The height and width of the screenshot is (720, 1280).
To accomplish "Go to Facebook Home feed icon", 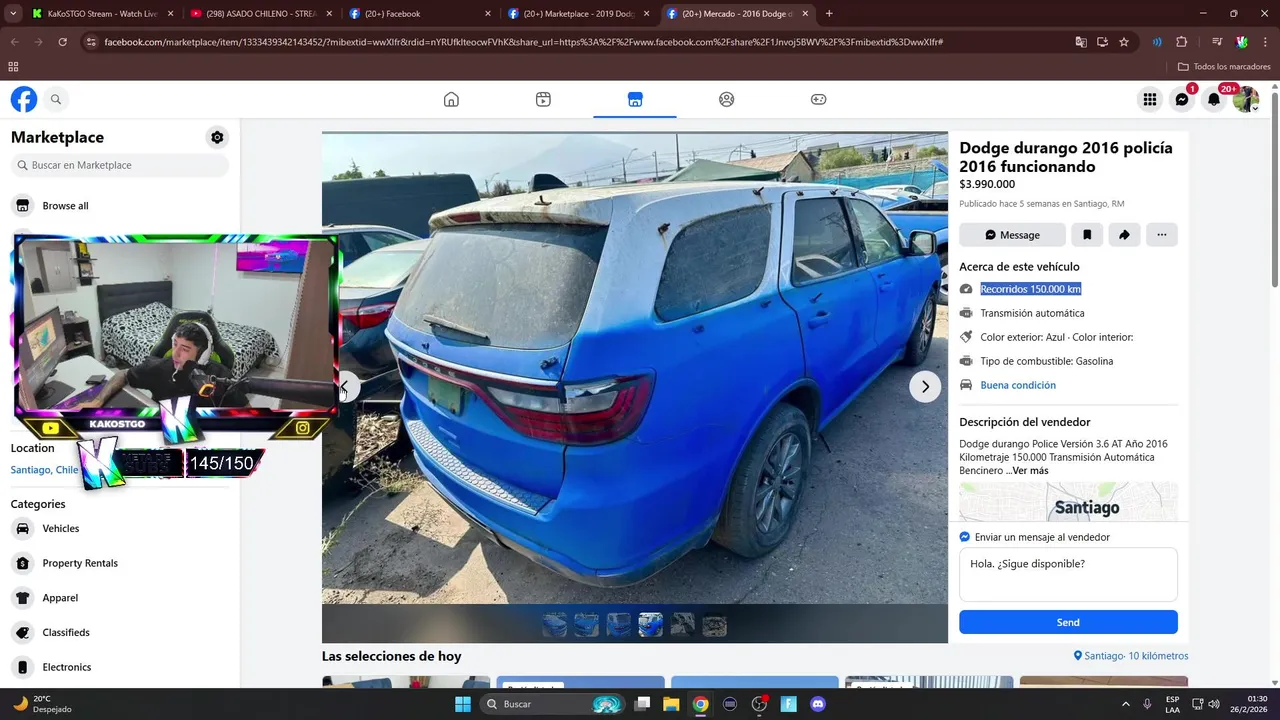I will (x=451, y=99).
